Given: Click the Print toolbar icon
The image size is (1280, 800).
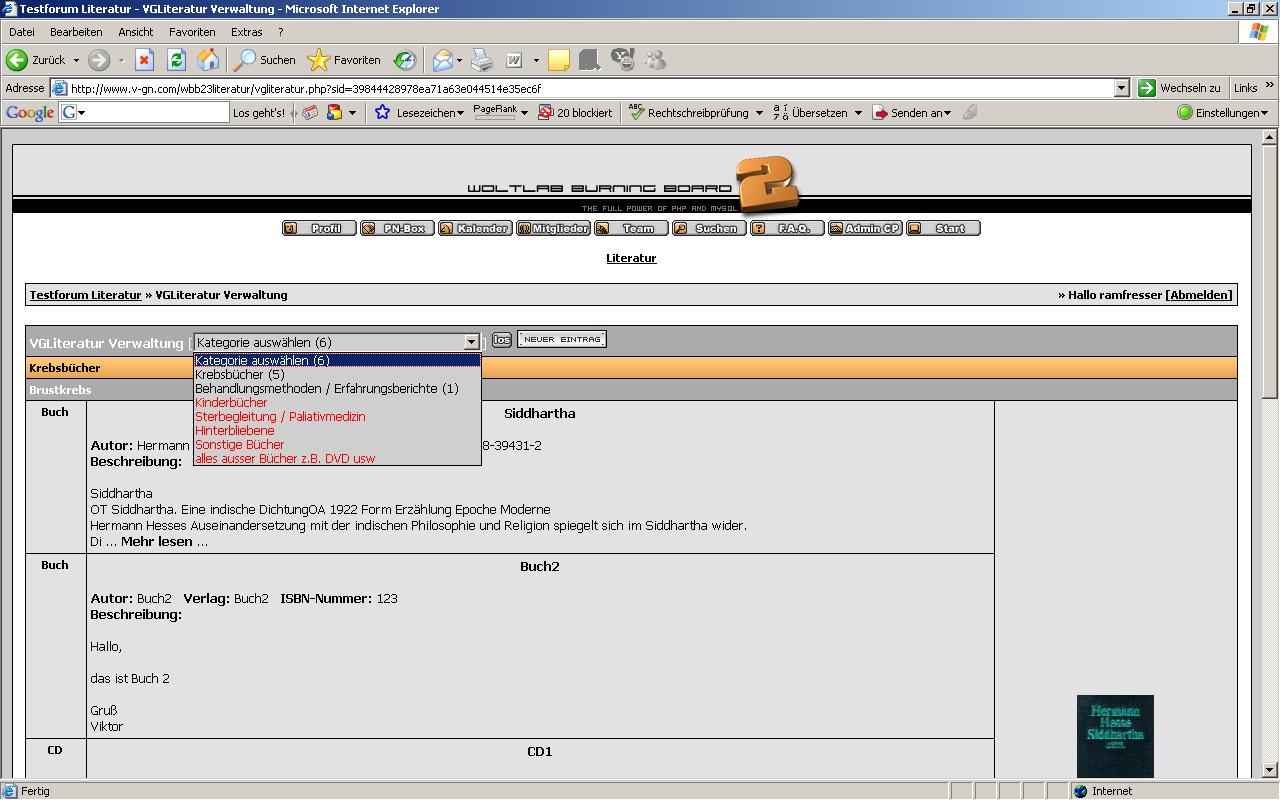Looking at the screenshot, I should click(x=482, y=60).
